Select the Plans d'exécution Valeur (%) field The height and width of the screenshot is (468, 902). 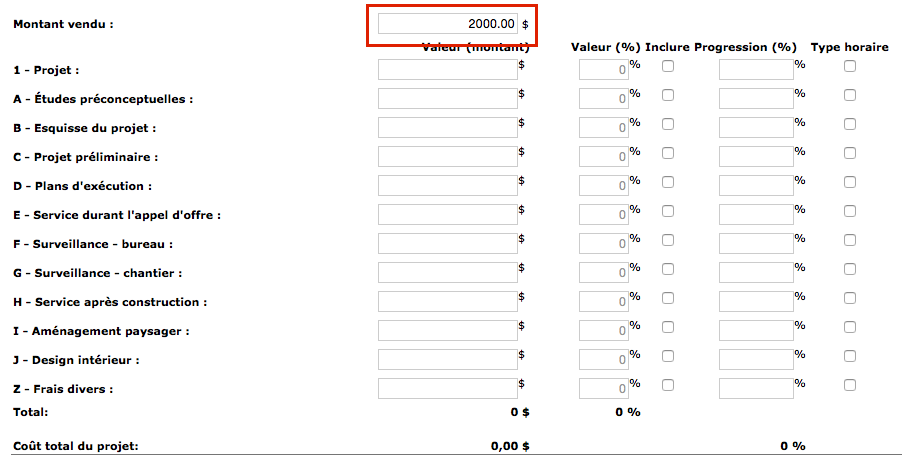(604, 185)
